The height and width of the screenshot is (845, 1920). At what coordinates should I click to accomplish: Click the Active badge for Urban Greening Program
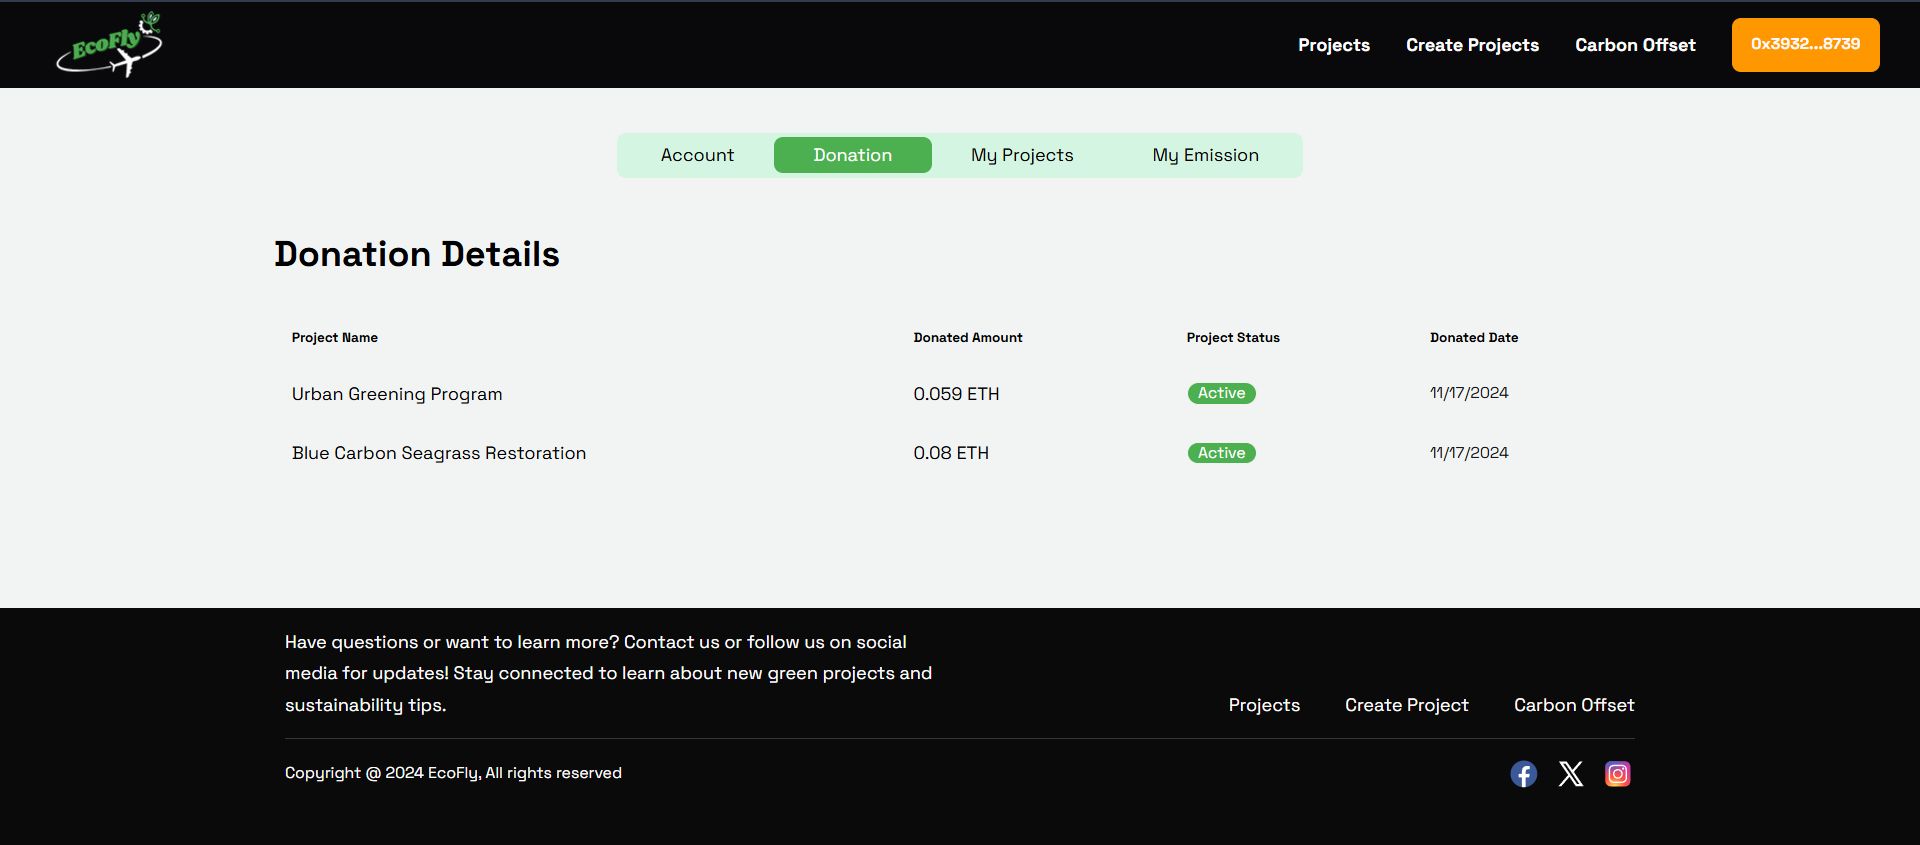click(1221, 393)
